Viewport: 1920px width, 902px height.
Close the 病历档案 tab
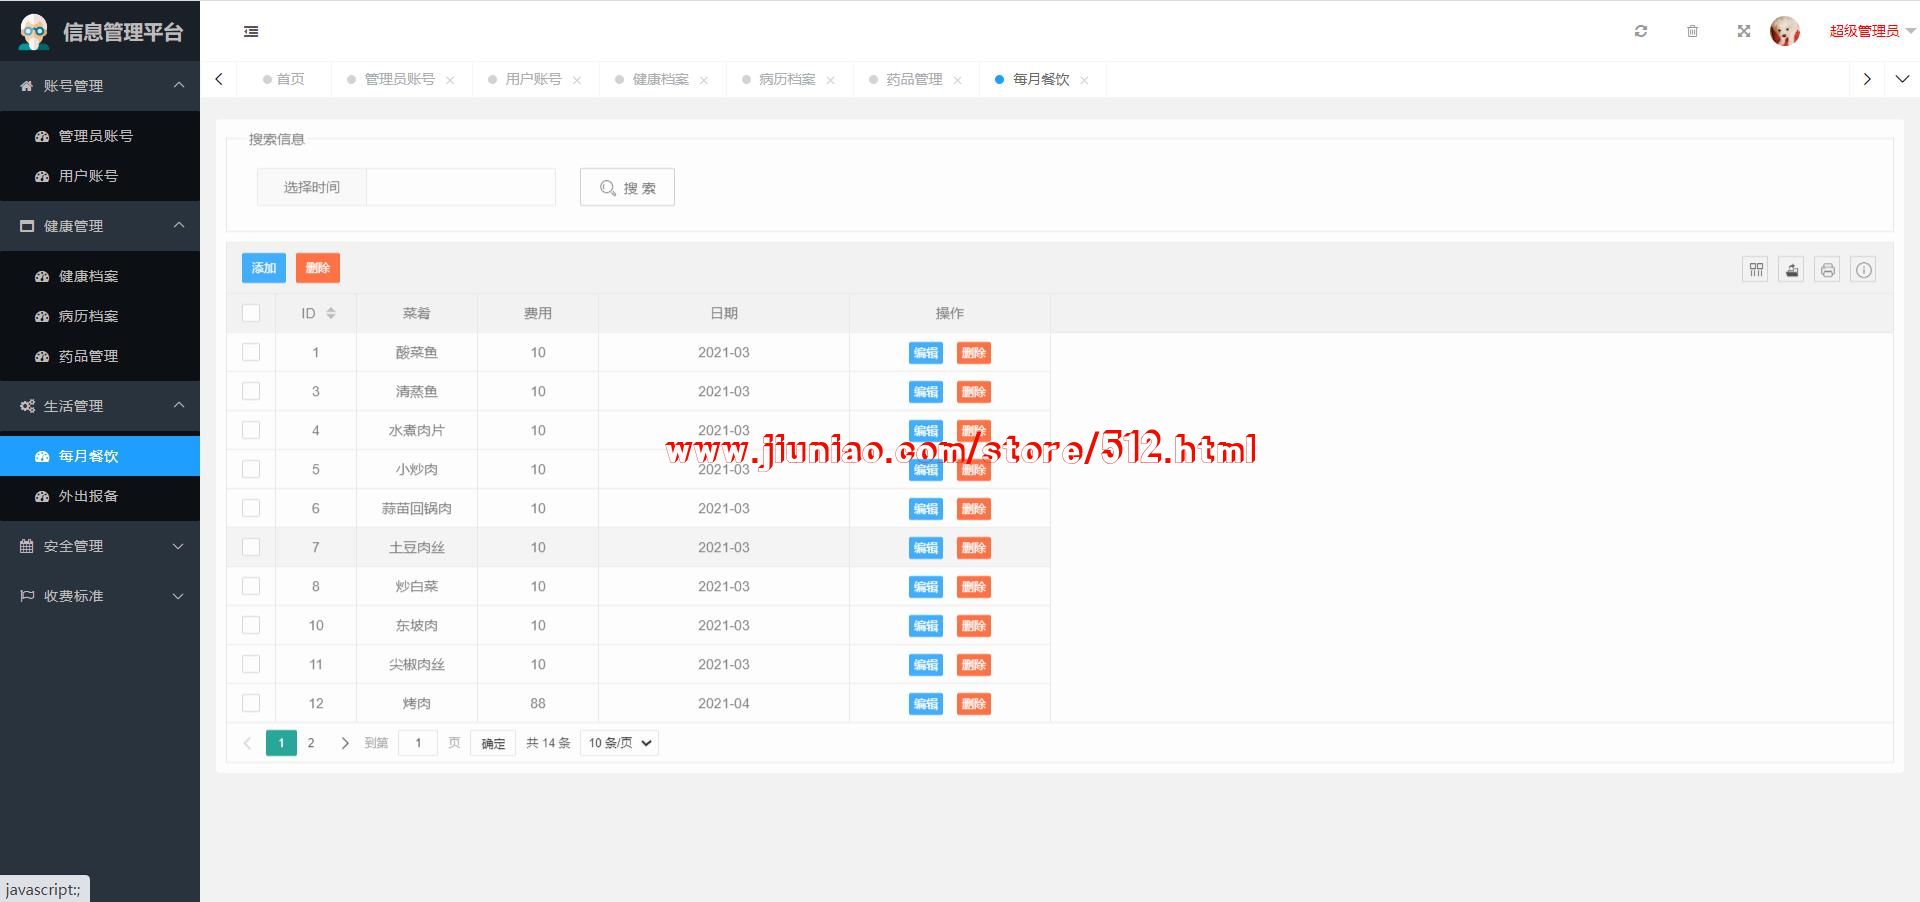(x=830, y=80)
